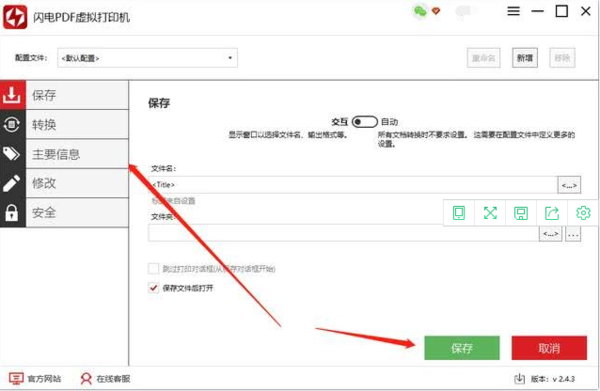
Task: Minimize the PDF printer window
Action: point(537,11)
